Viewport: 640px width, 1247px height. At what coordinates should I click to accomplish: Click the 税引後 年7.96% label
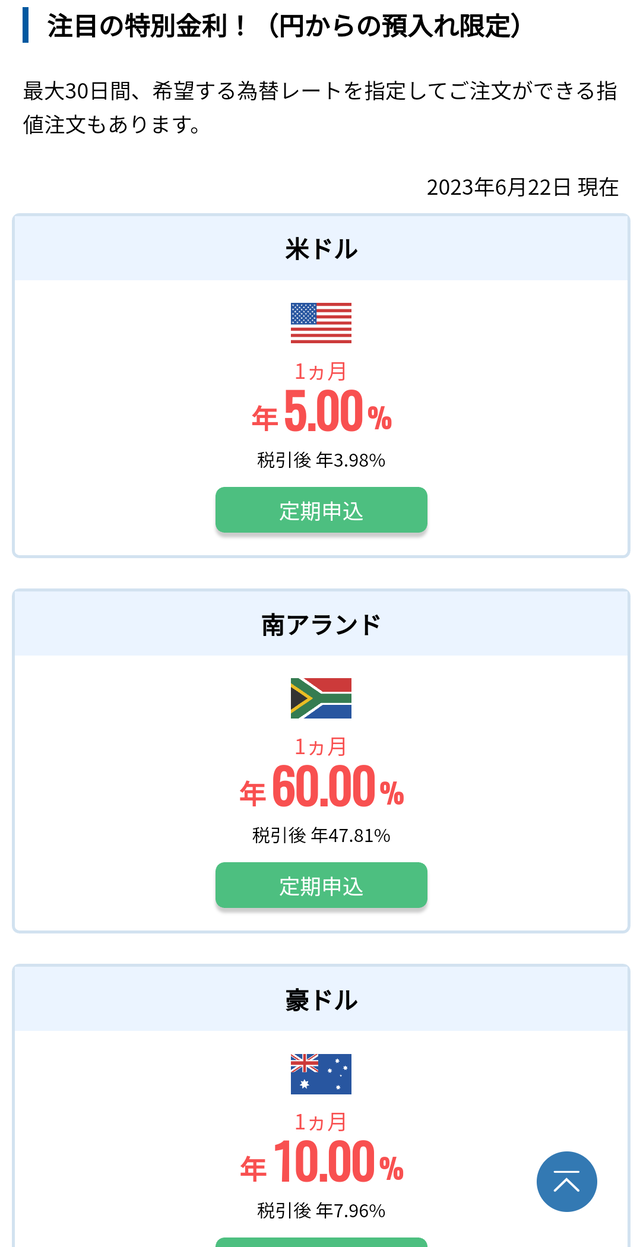[x=321, y=1210]
